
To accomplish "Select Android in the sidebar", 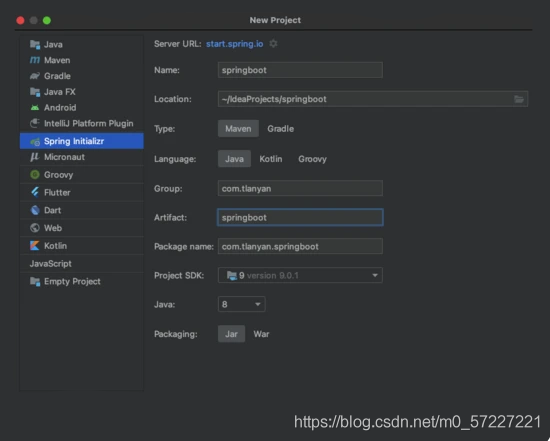I will pos(82,107).
